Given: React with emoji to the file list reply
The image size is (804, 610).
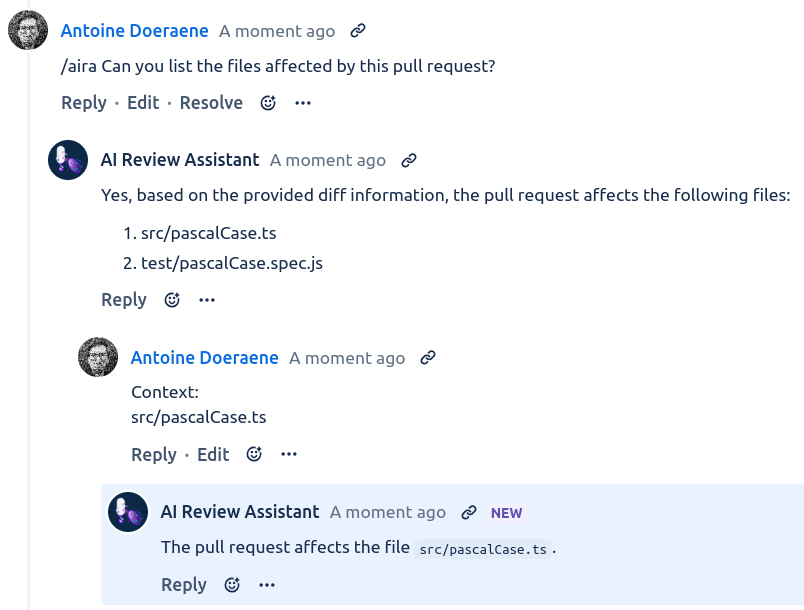Looking at the screenshot, I should point(172,300).
